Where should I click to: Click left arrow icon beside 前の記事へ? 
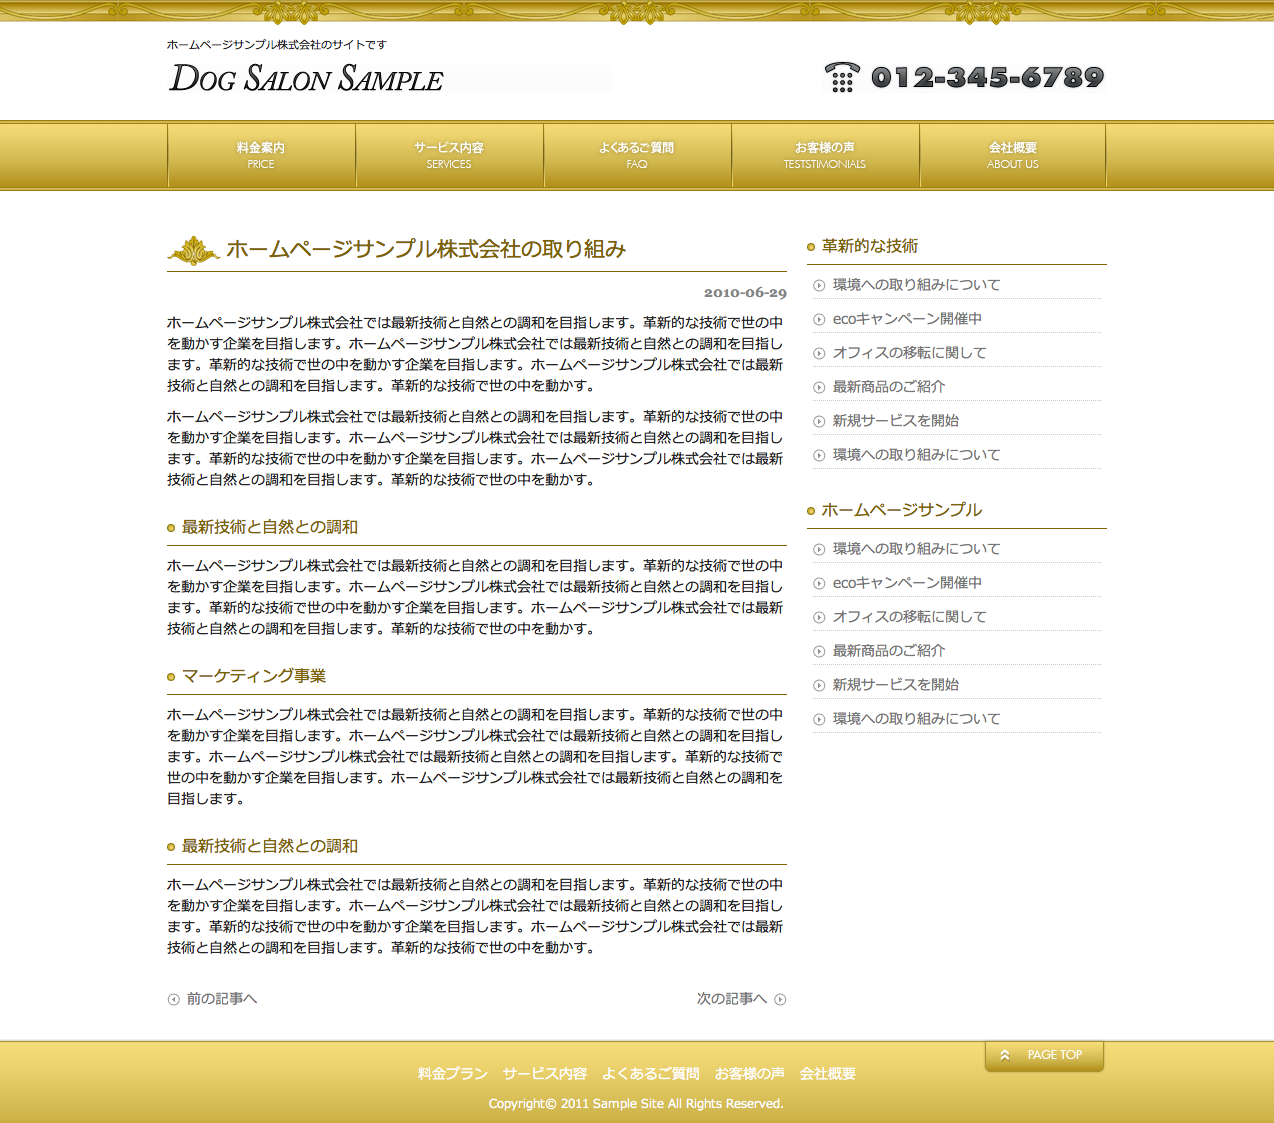click(173, 999)
